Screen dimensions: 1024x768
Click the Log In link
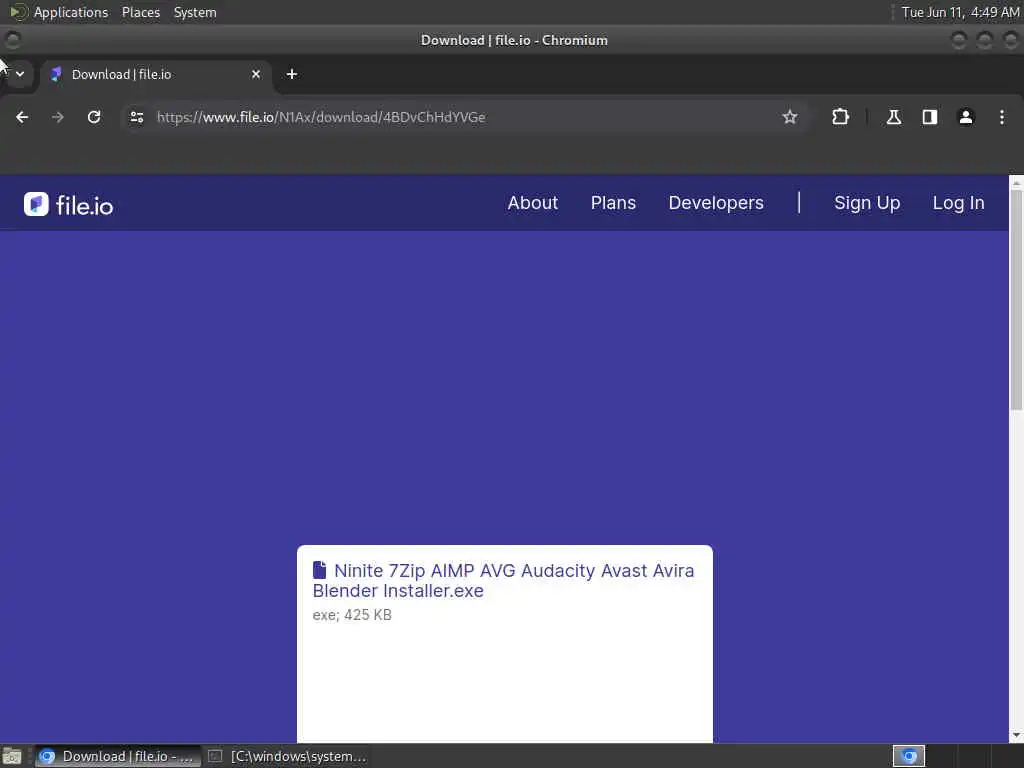(958, 203)
